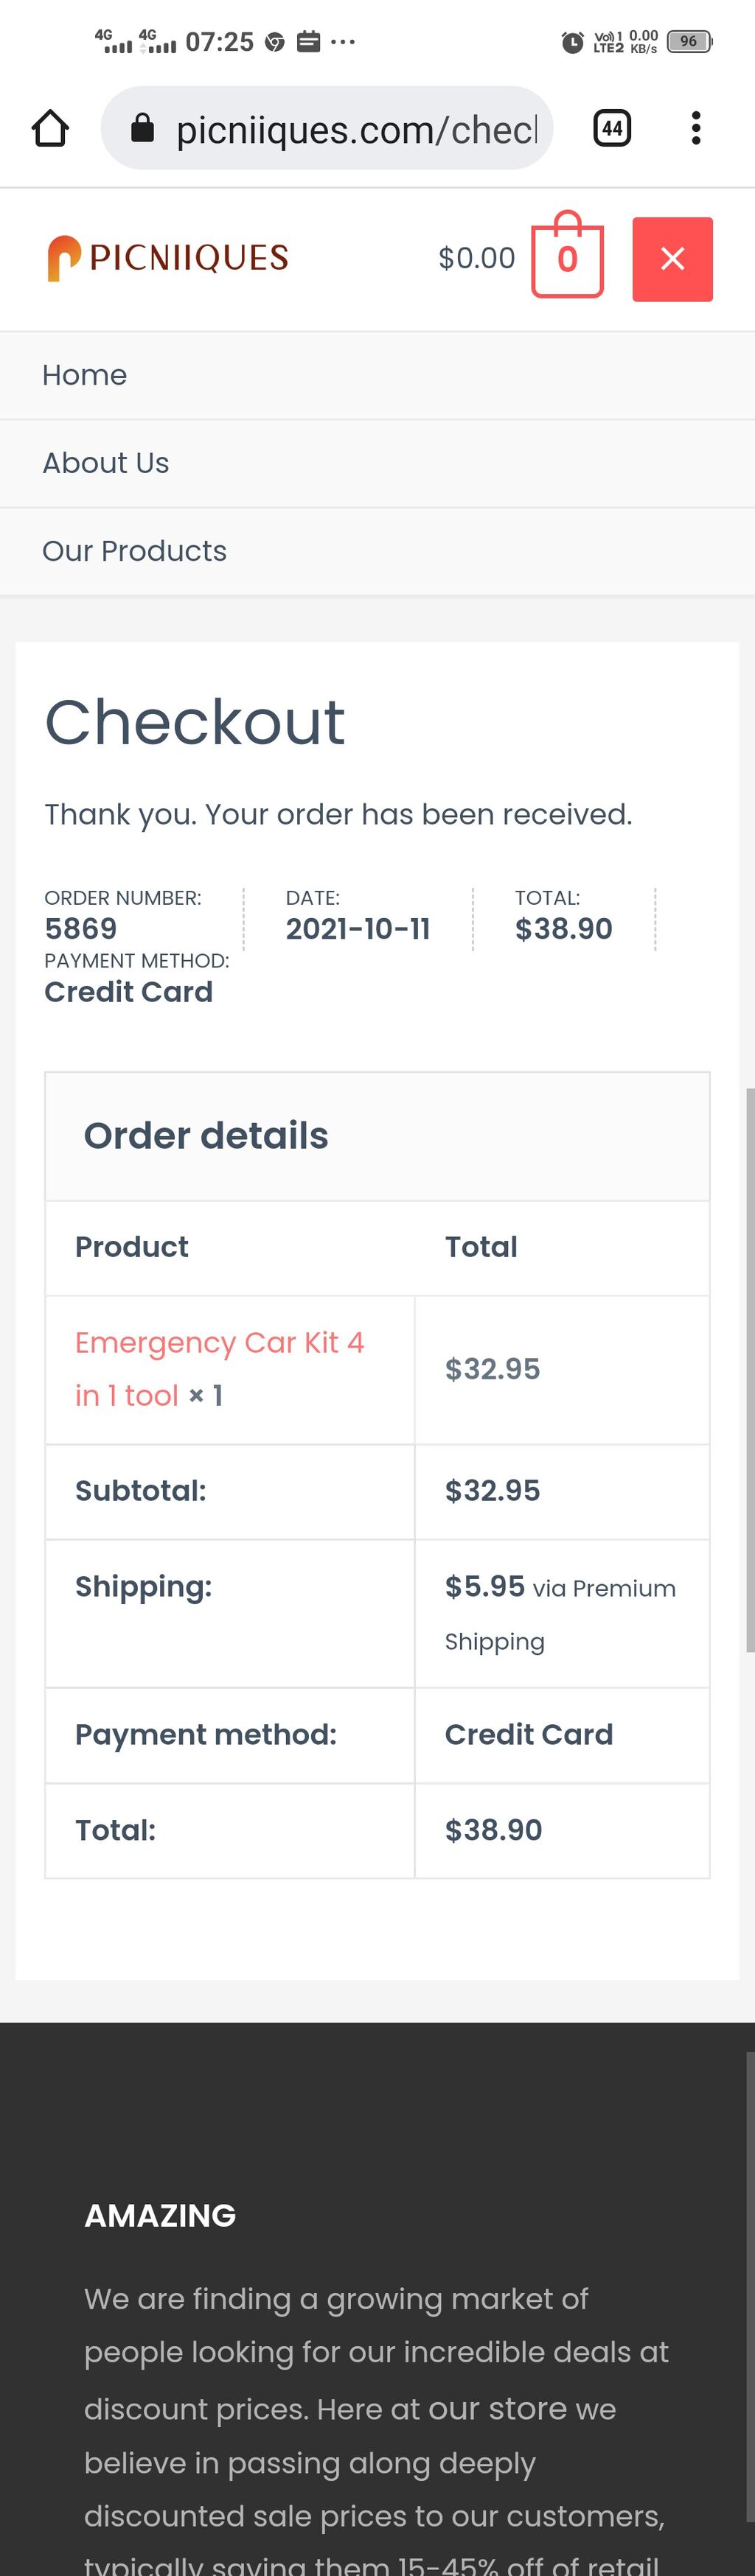
Task: Open the Our Products menu item
Action: pos(135,551)
